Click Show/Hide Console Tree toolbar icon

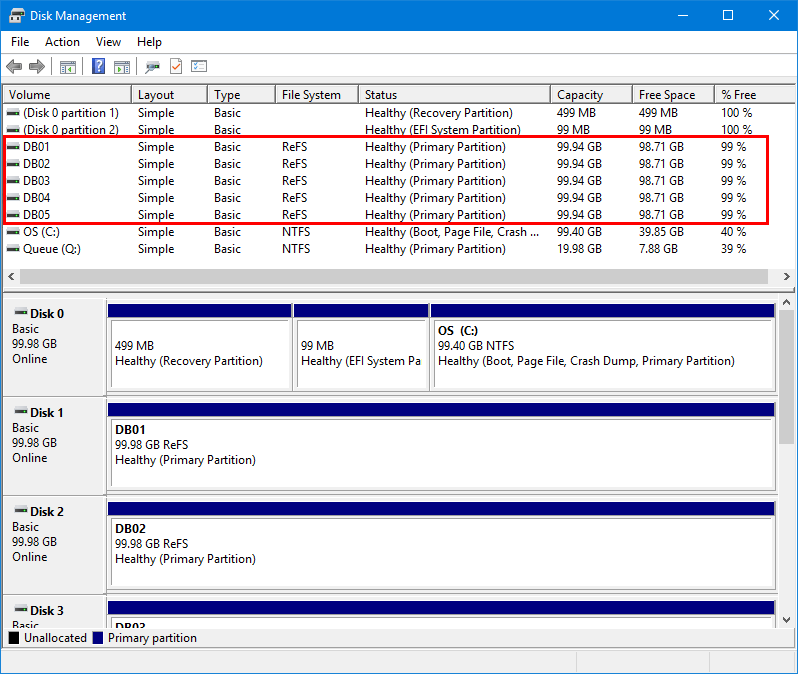pos(68,67)
